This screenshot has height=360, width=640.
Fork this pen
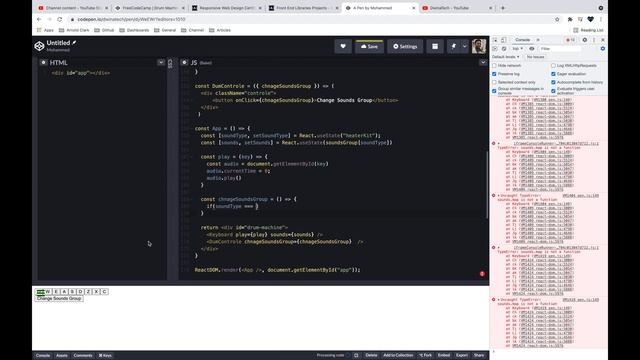pyautogui.click(x=426, y=356)
